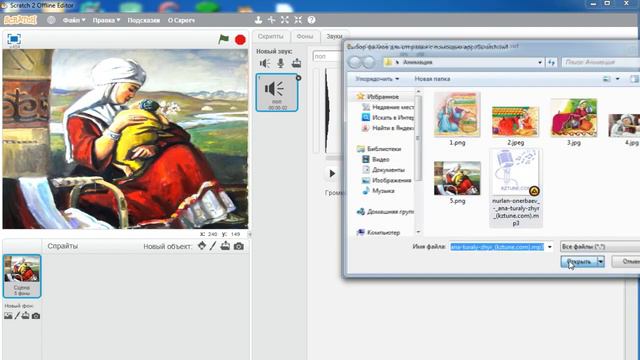The width and height of the screenshot is (640, 360).
Task: Open the Подсказки menu item
Action: pos(143,20)
